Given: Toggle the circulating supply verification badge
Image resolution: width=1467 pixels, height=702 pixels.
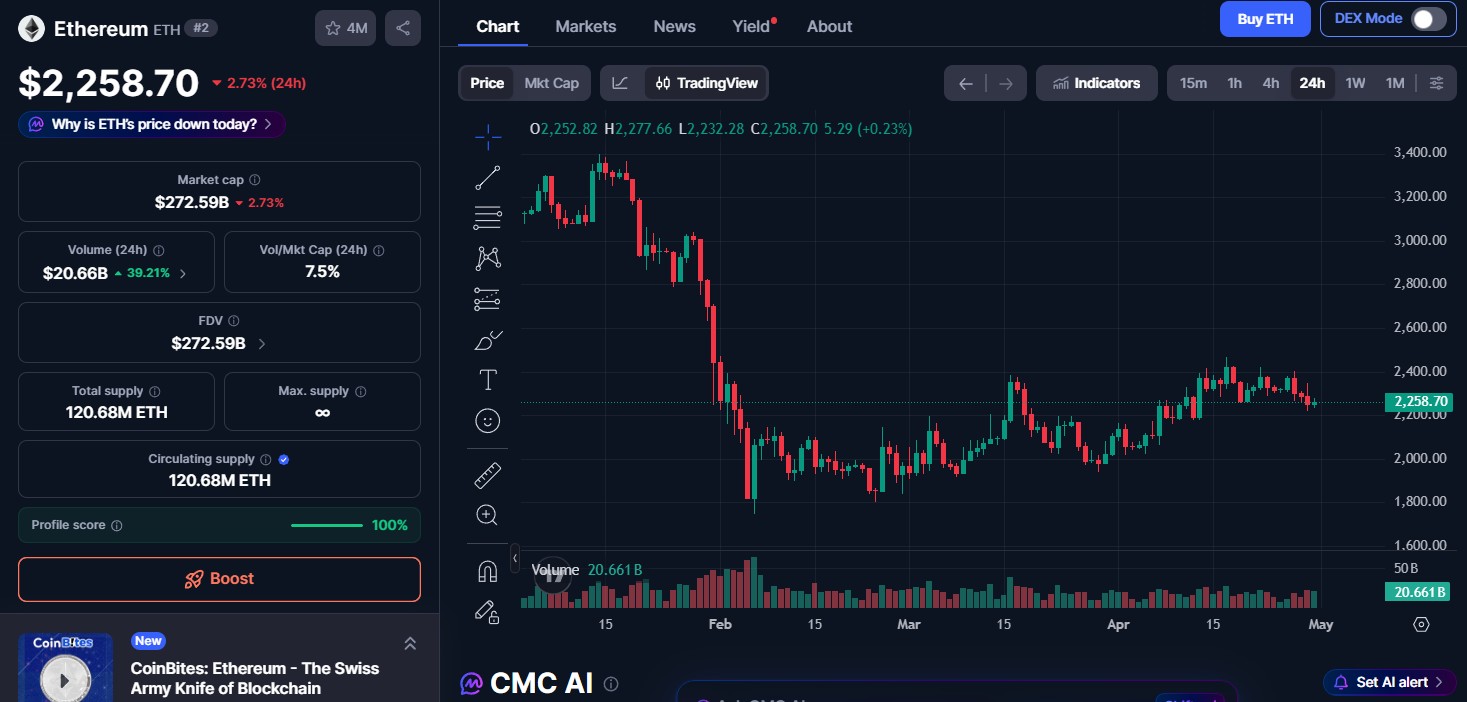Looking at the screenshot, I should click(281, 459).
